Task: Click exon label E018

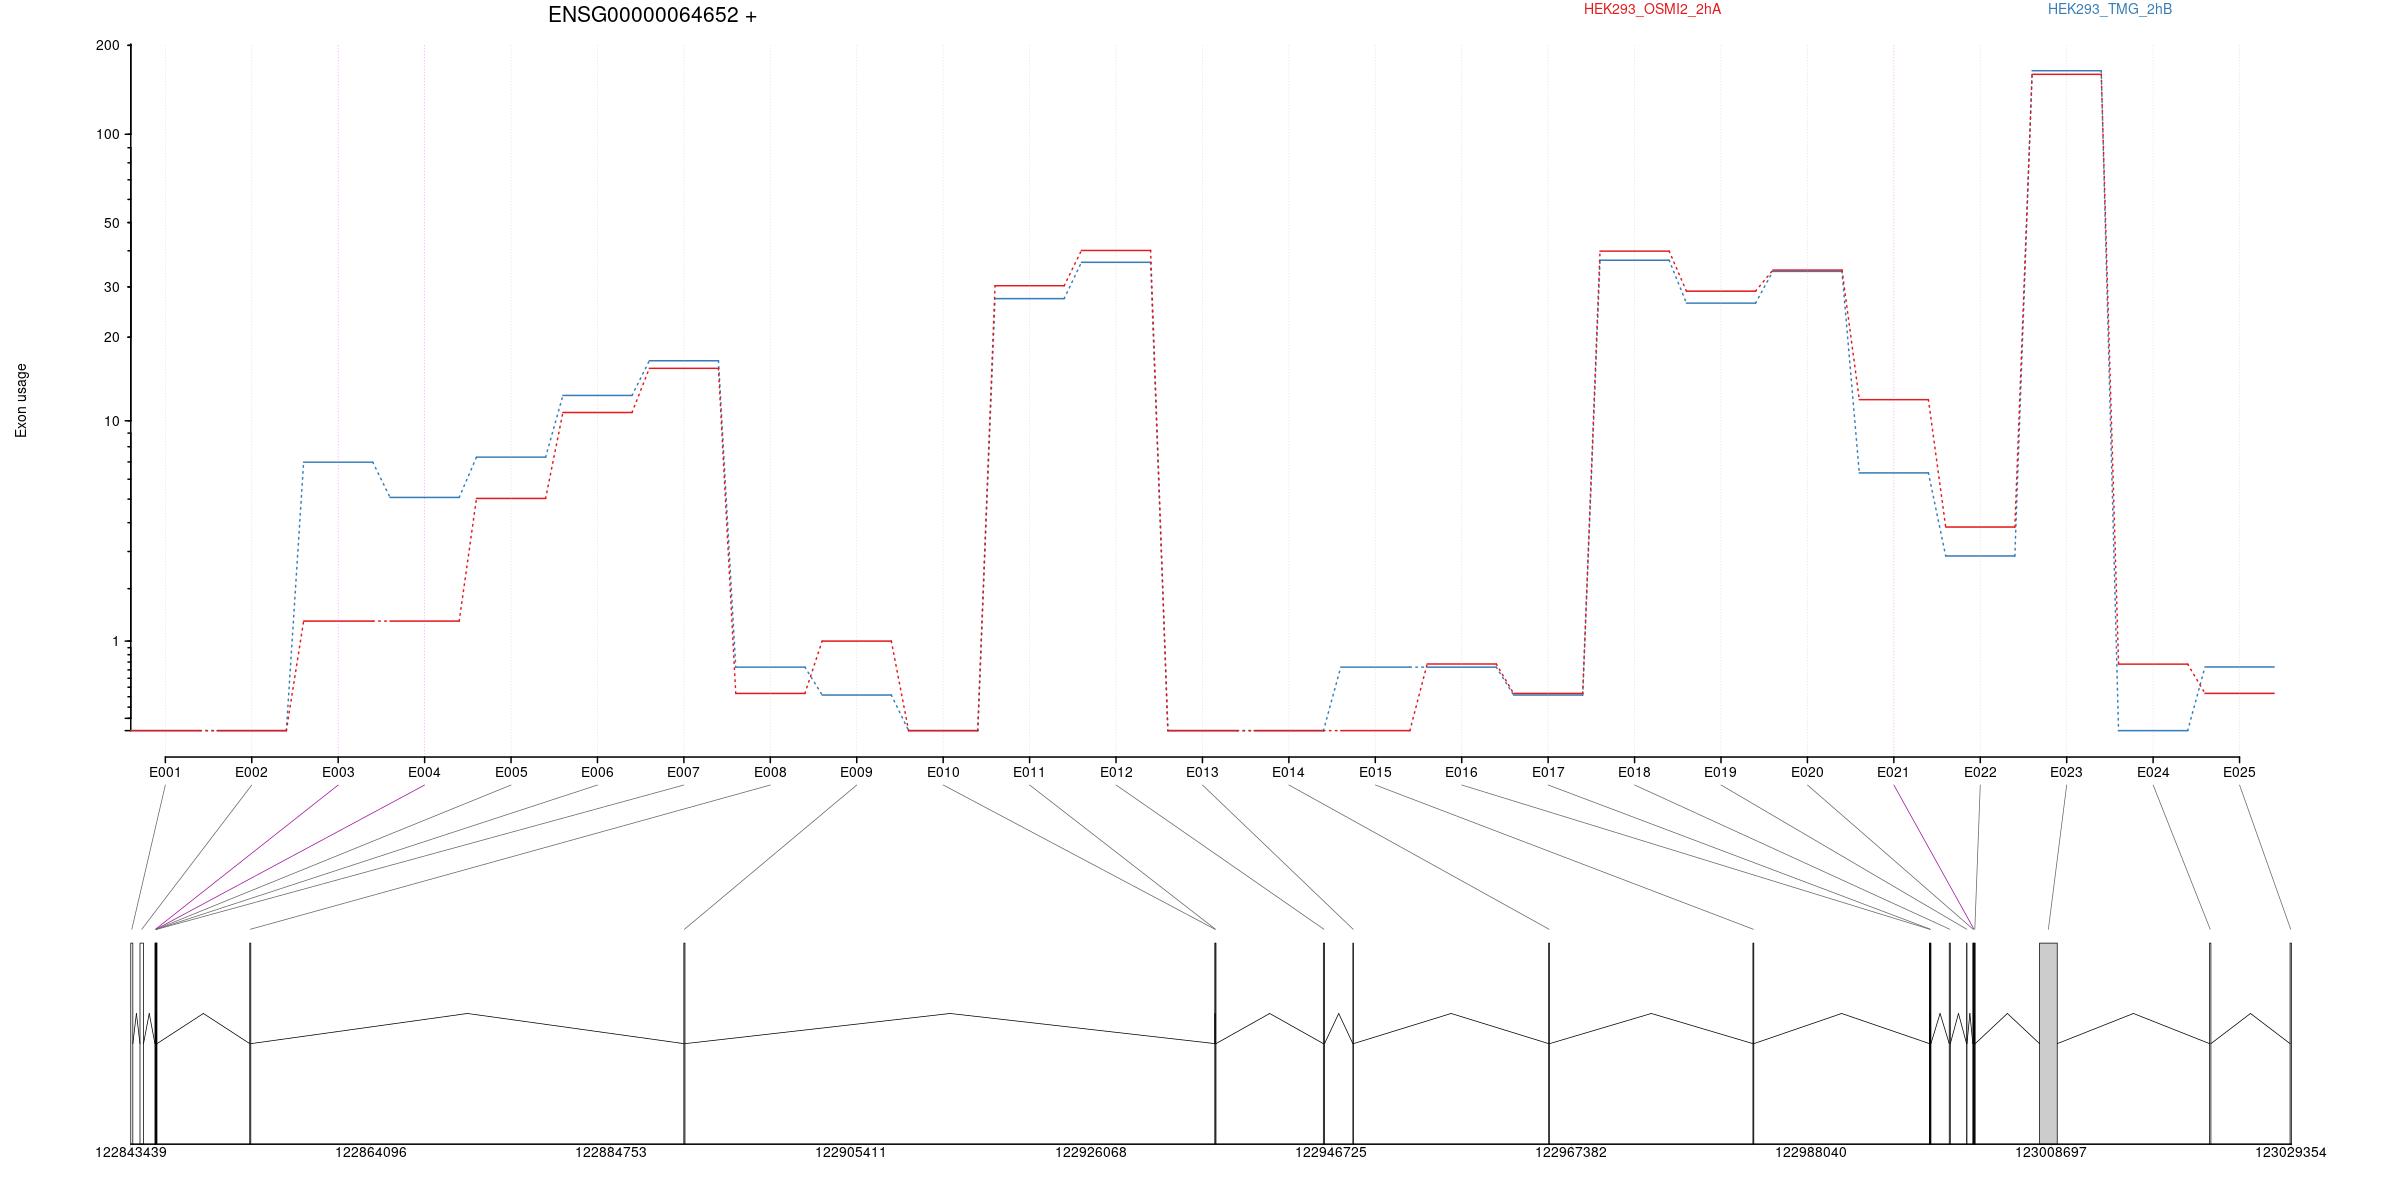Action: point(1634,772)
